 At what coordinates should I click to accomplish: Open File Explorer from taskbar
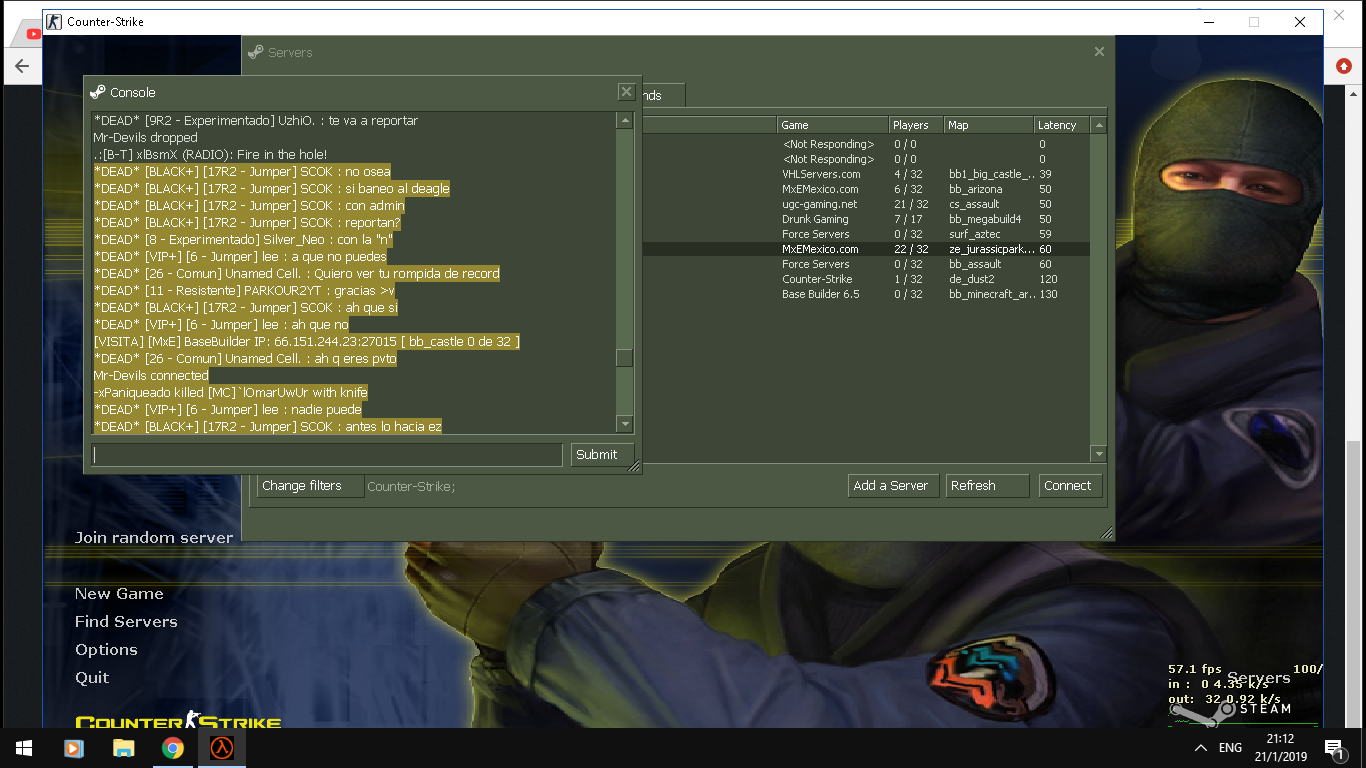123,748
